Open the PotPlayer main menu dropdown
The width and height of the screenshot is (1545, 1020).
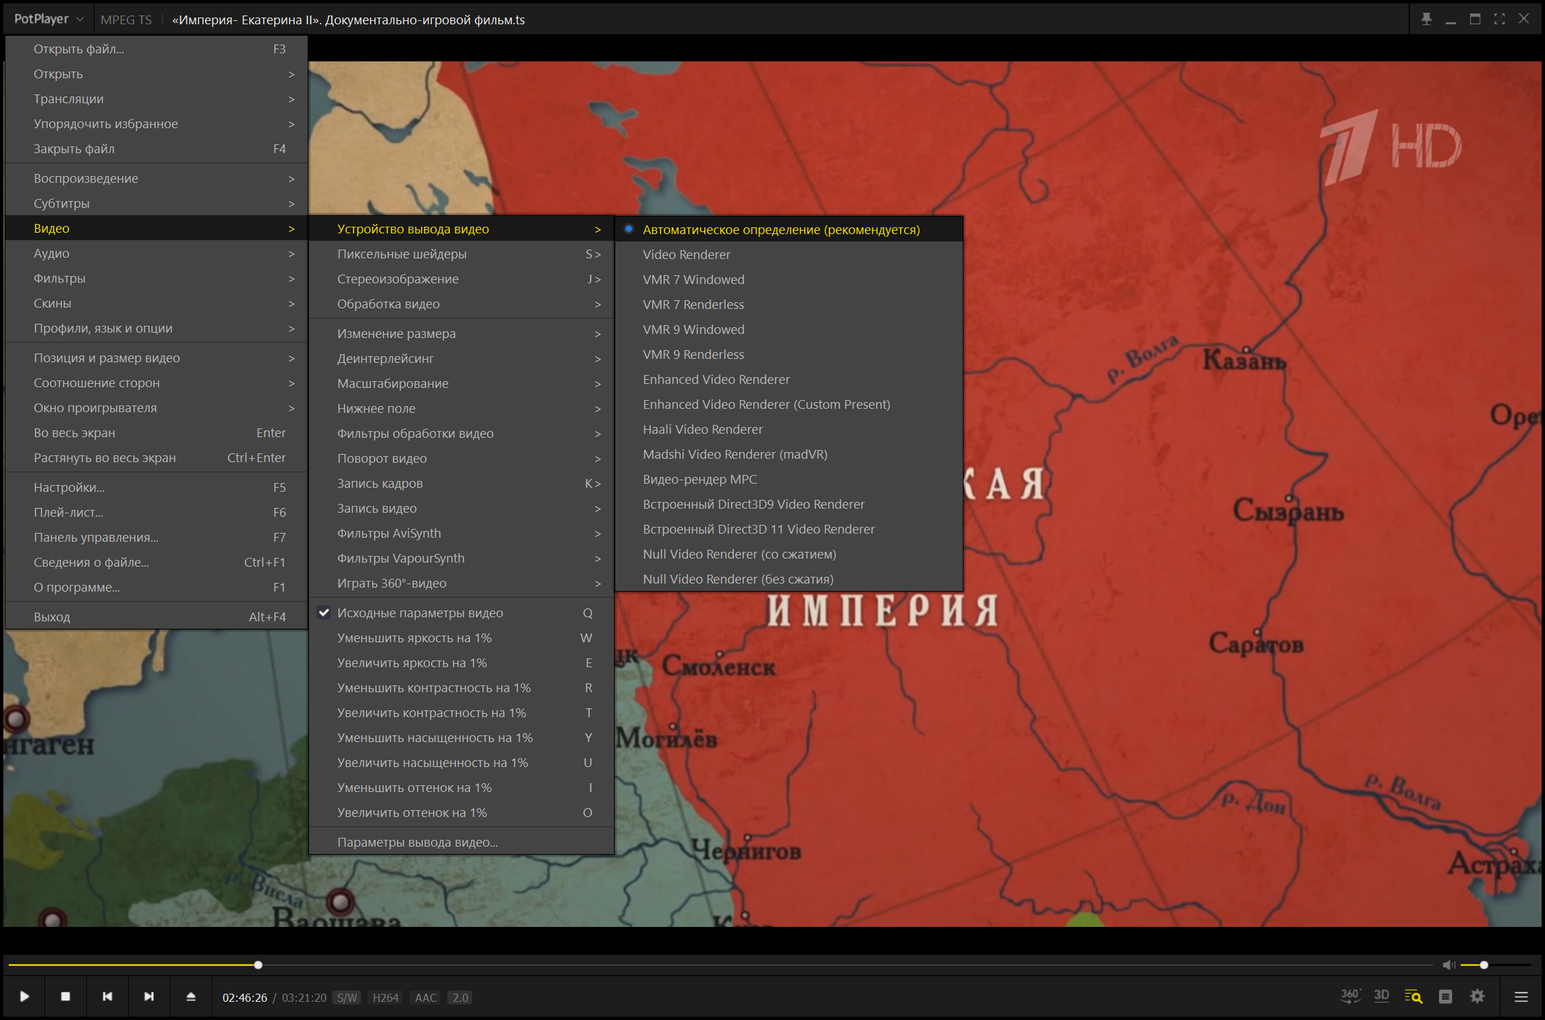49,19
